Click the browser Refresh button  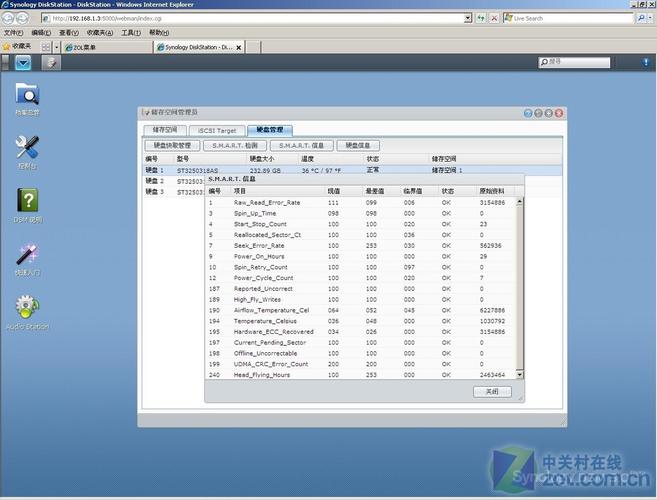pyautogui.click(x=481, y=18)
